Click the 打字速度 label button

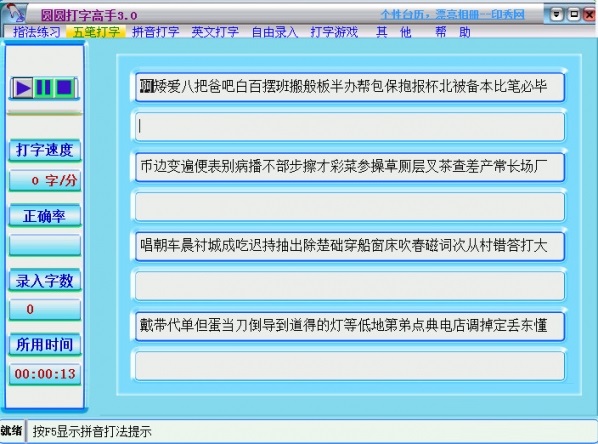coord(45,150)
